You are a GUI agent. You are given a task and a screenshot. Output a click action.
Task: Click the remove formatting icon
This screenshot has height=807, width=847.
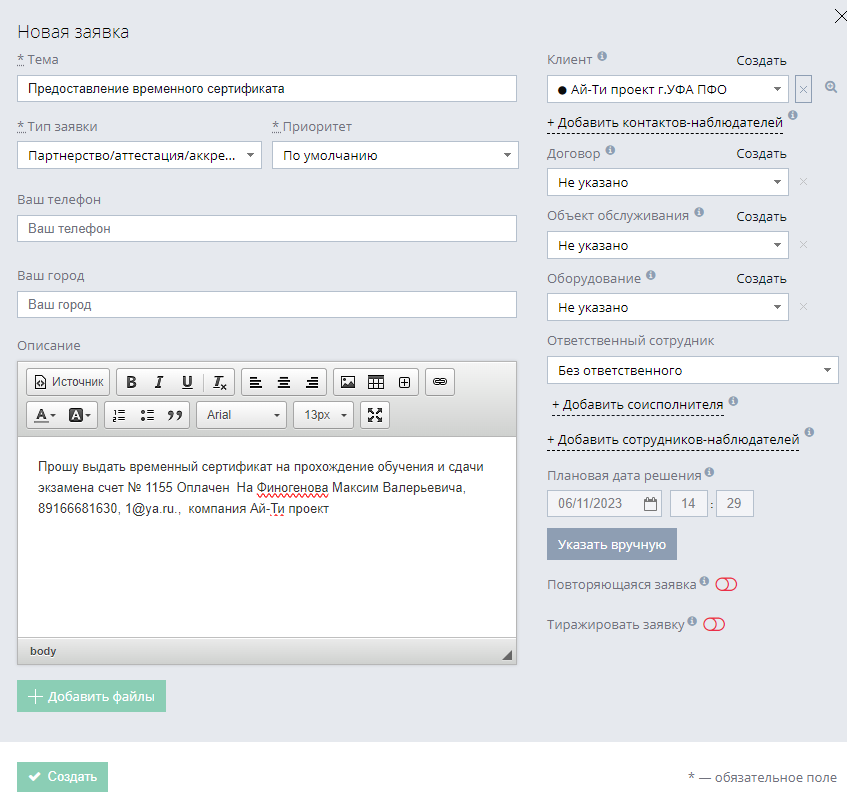(220, 382)
